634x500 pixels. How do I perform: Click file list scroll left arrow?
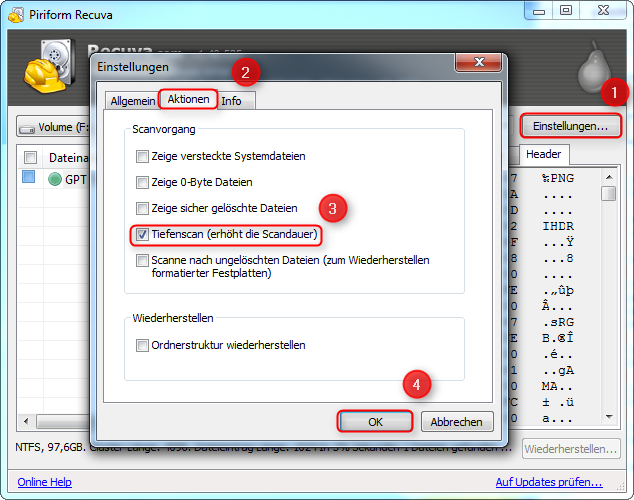pos(26,422)
